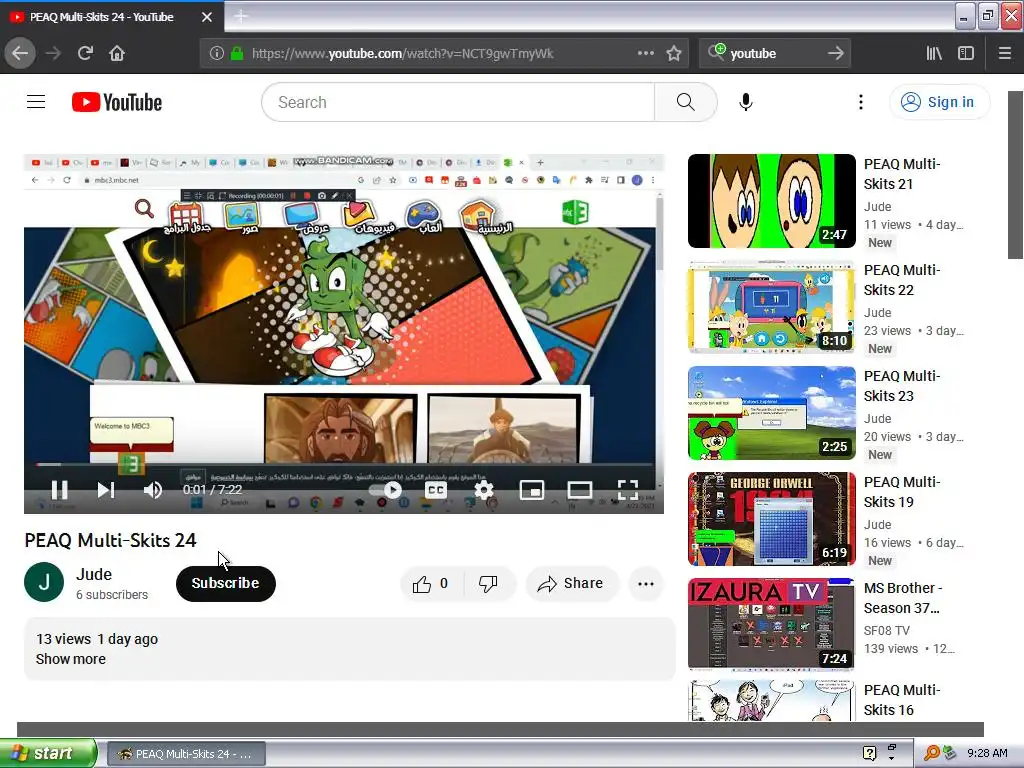The height and width of the screenshot is (768, 1024).
Task: Open the Jude channel name link
Action: pyautogui.click(x=94, y=574)
